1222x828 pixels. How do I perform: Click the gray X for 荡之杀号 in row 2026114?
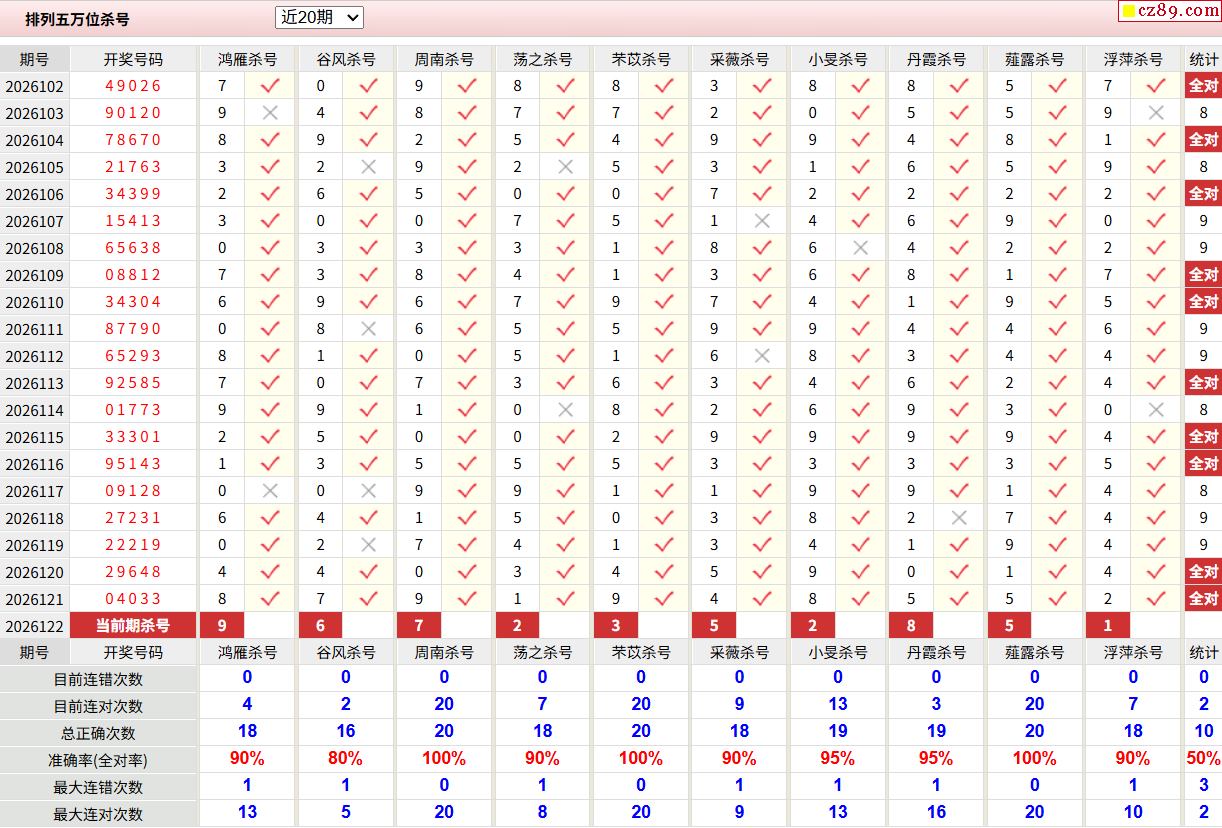click(x=565, y=410)
